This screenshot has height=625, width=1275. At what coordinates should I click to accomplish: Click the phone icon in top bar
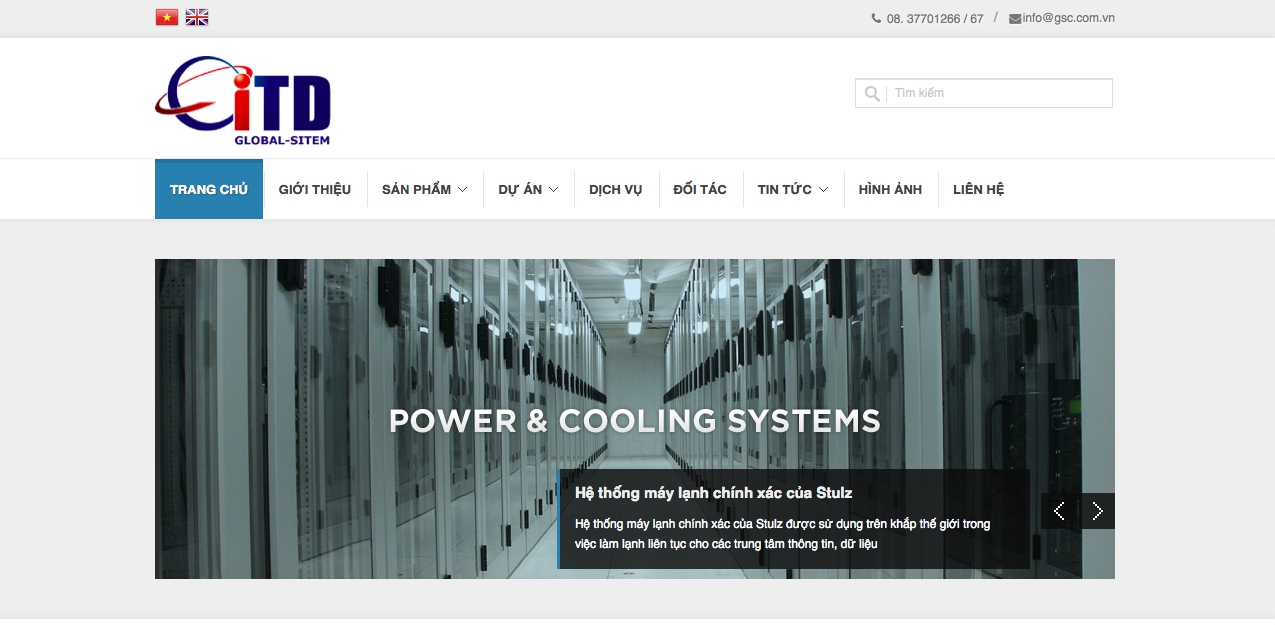point(876,18)
